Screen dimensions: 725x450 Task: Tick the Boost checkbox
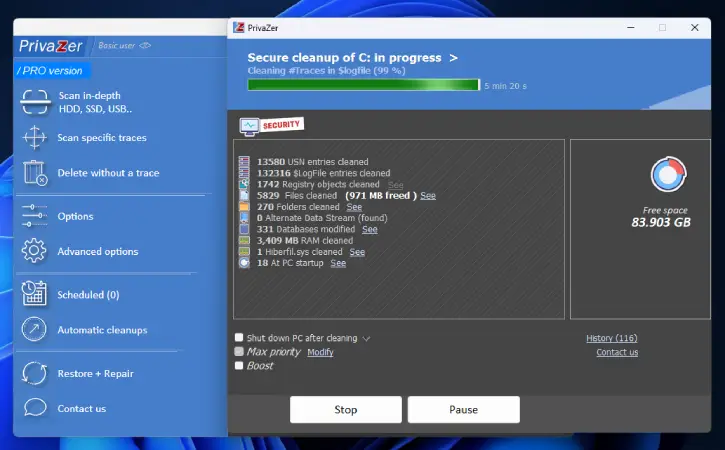coord(239,365)
